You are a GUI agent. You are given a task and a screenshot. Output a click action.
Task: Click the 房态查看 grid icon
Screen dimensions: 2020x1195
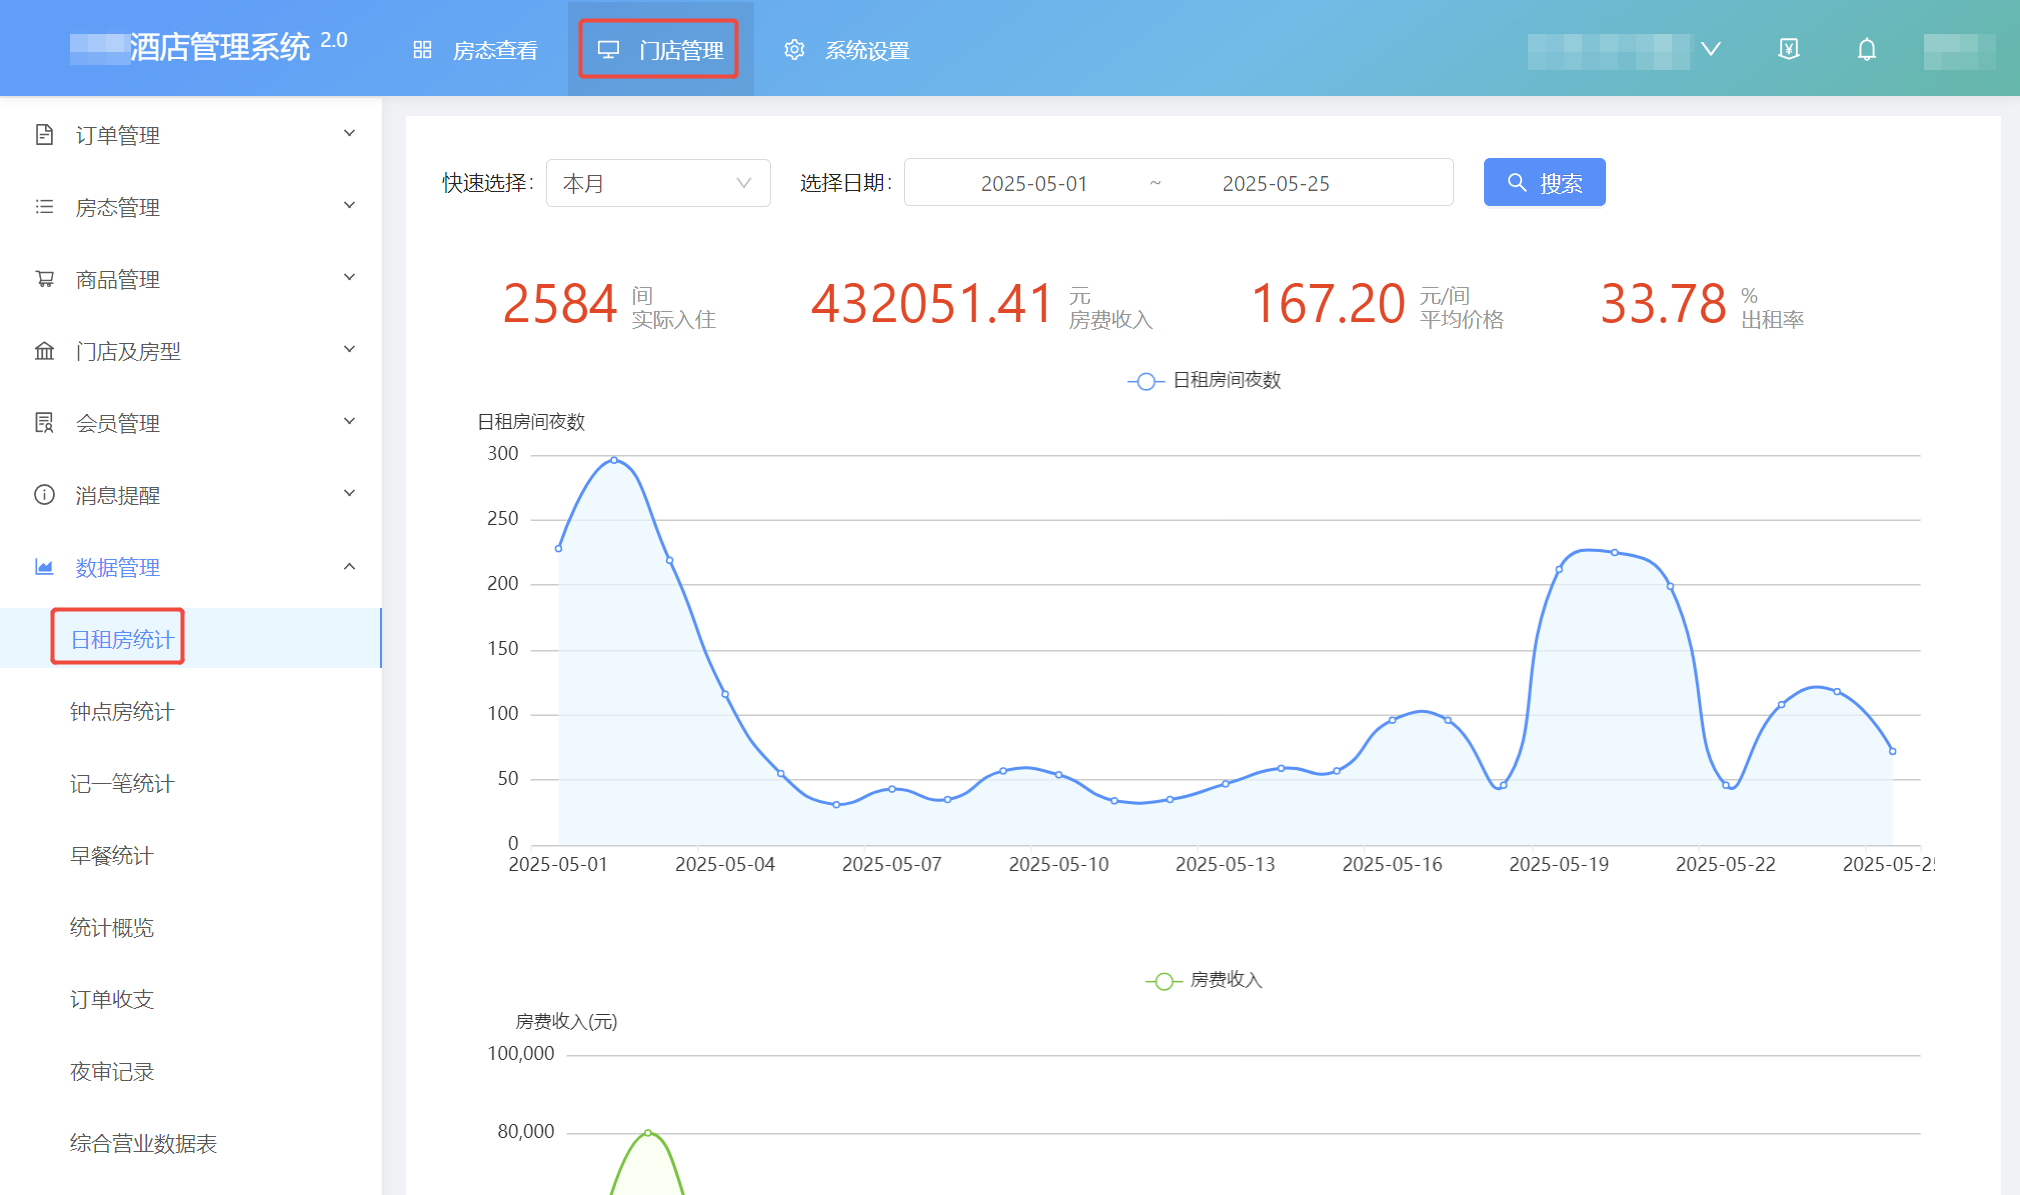coord(422,50)
